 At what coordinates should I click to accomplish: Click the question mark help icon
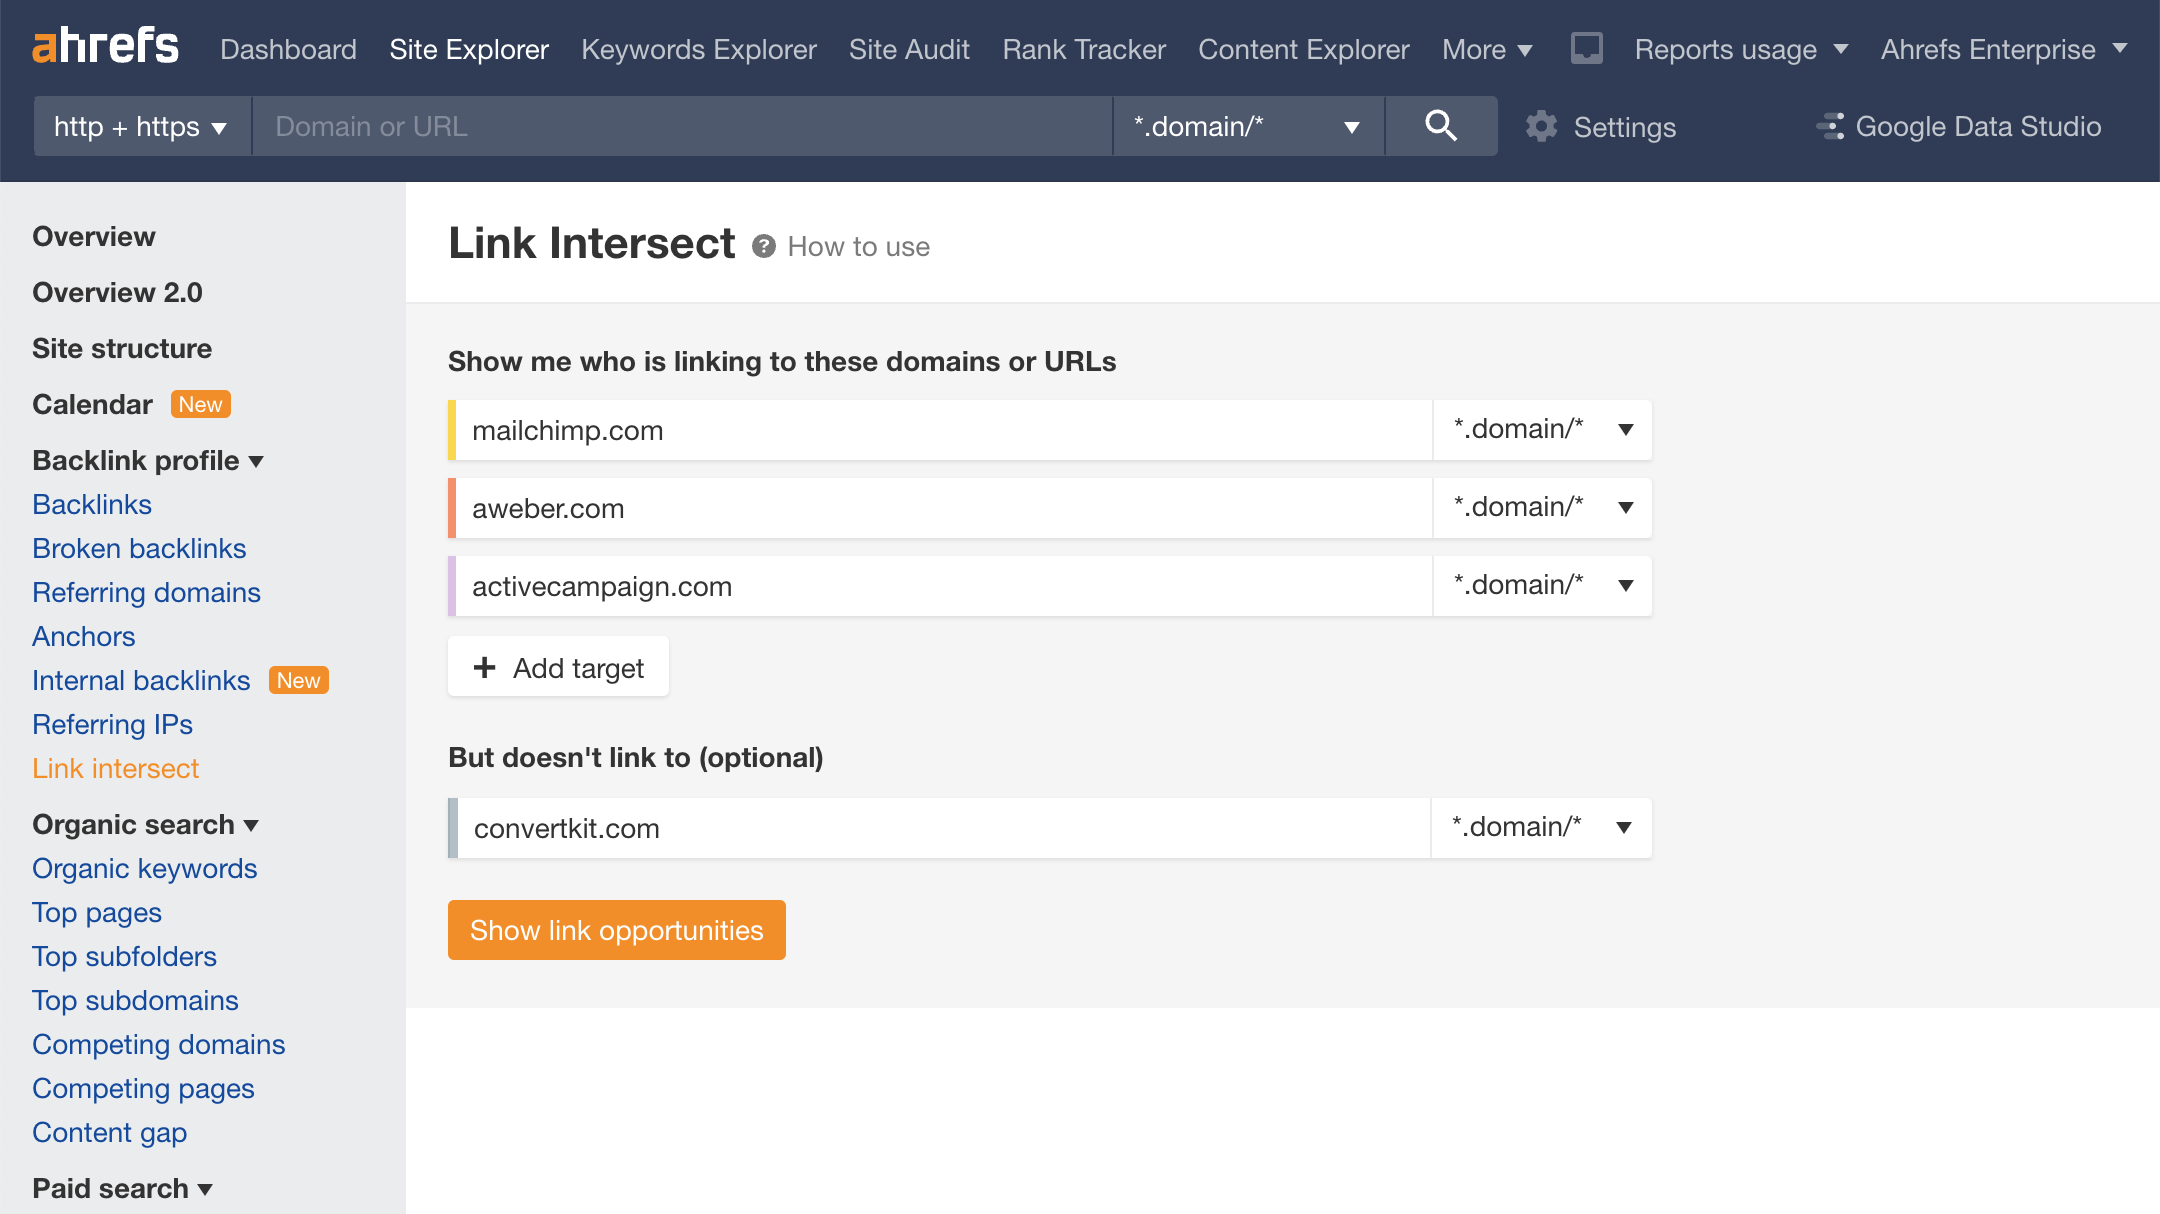click(x=764, y=246)
